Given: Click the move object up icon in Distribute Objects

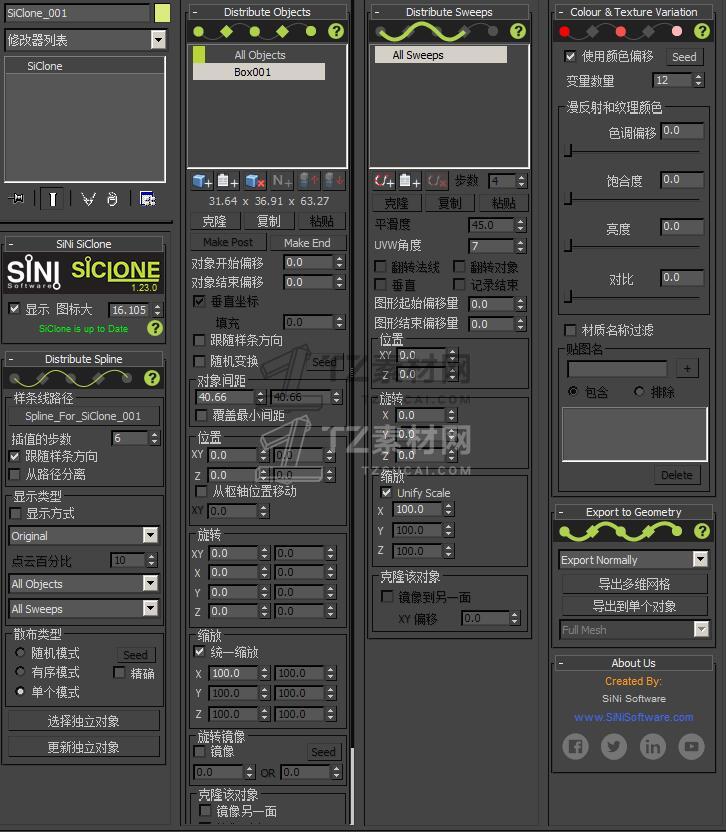Looking at the screenshot, I should pyautogui.click(x=309, y=181).
